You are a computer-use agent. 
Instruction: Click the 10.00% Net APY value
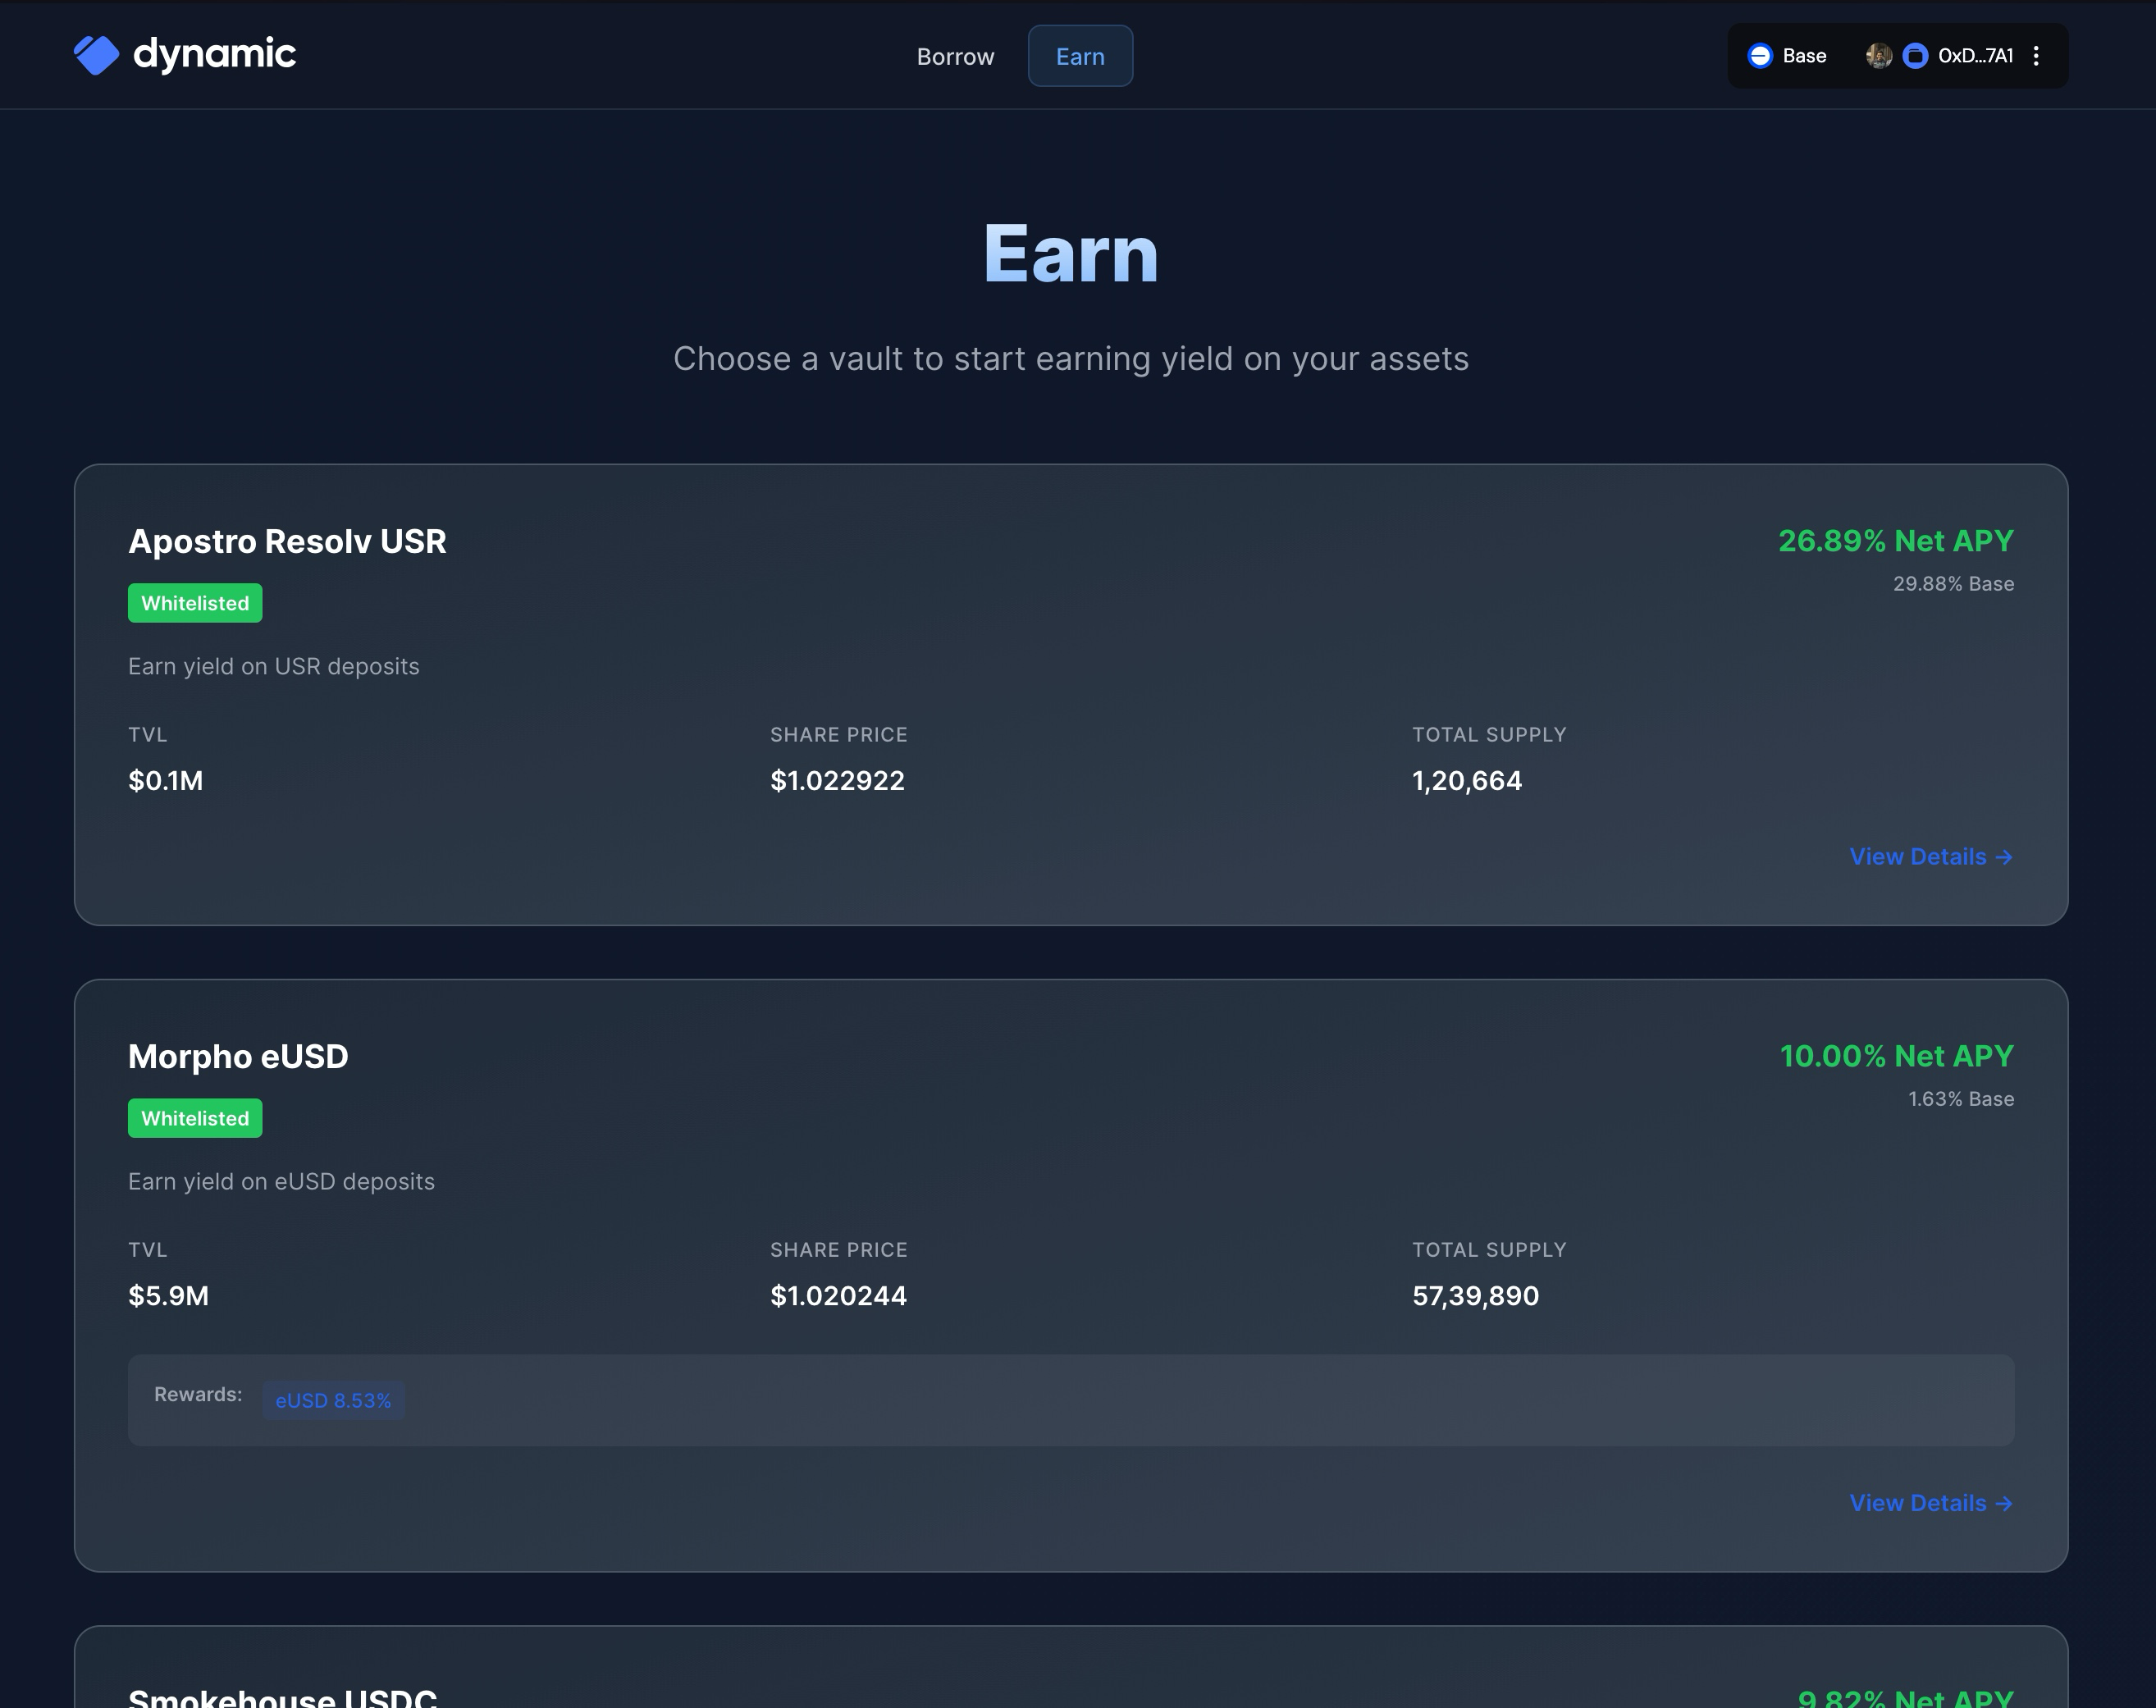[x=1897, y=1056]
